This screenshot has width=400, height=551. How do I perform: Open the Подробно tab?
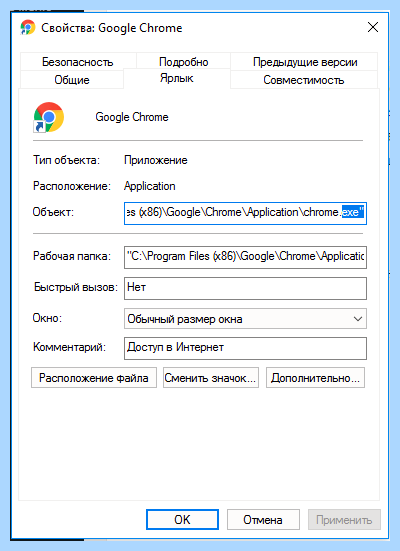click(x=183, y=62)
